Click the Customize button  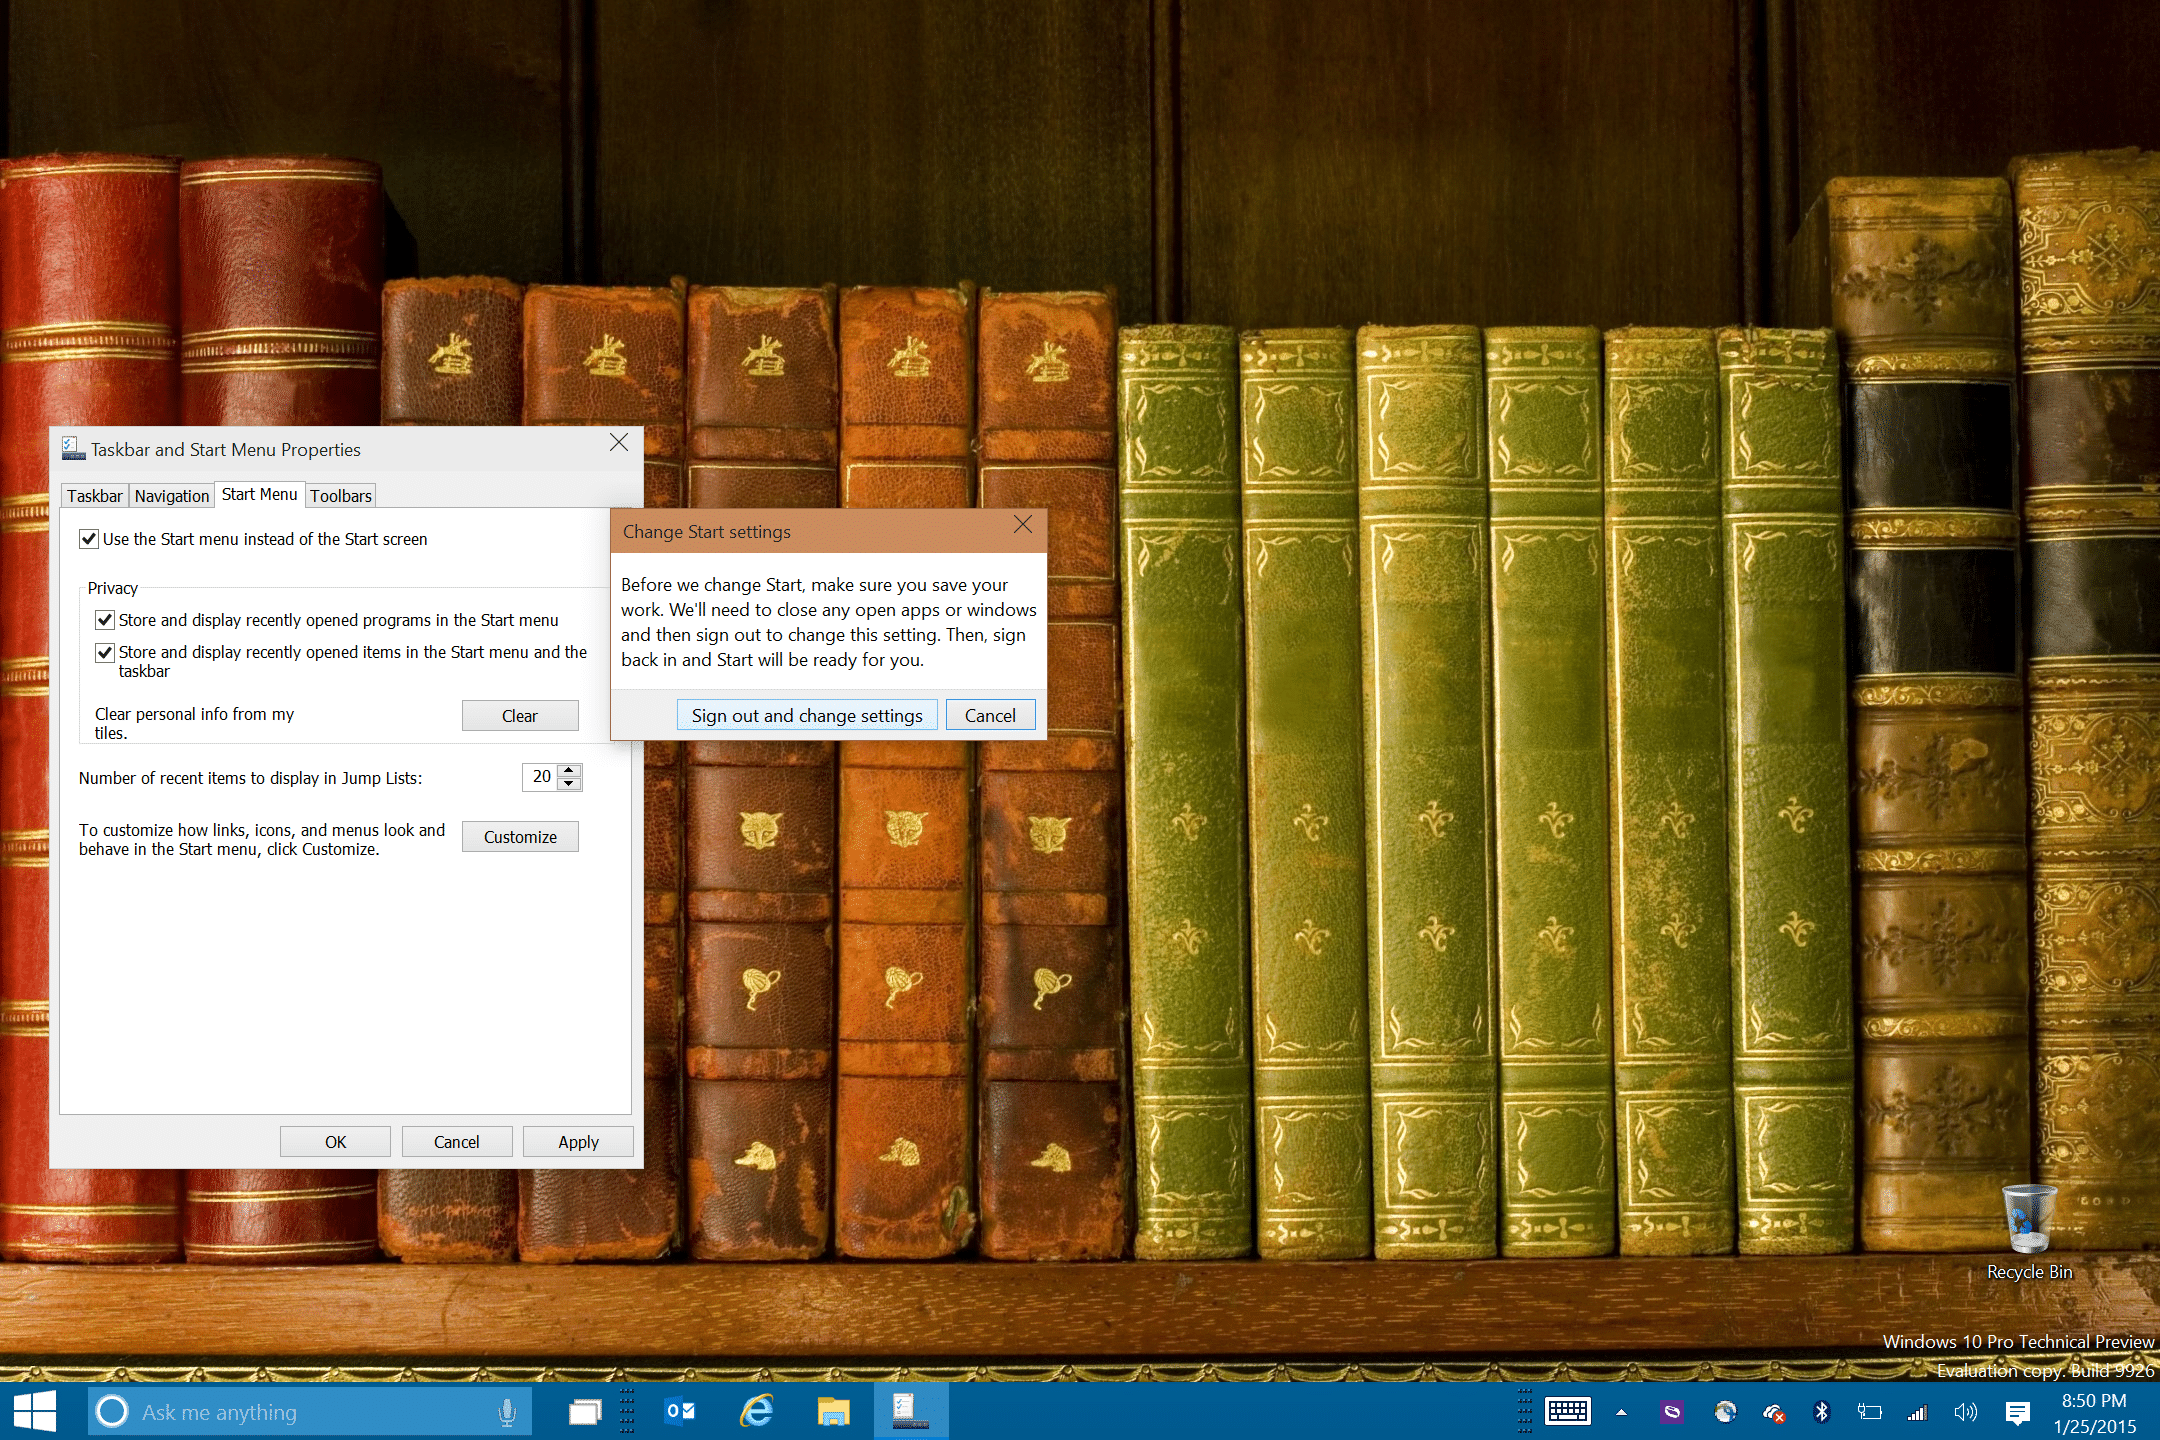coord(520,837)
